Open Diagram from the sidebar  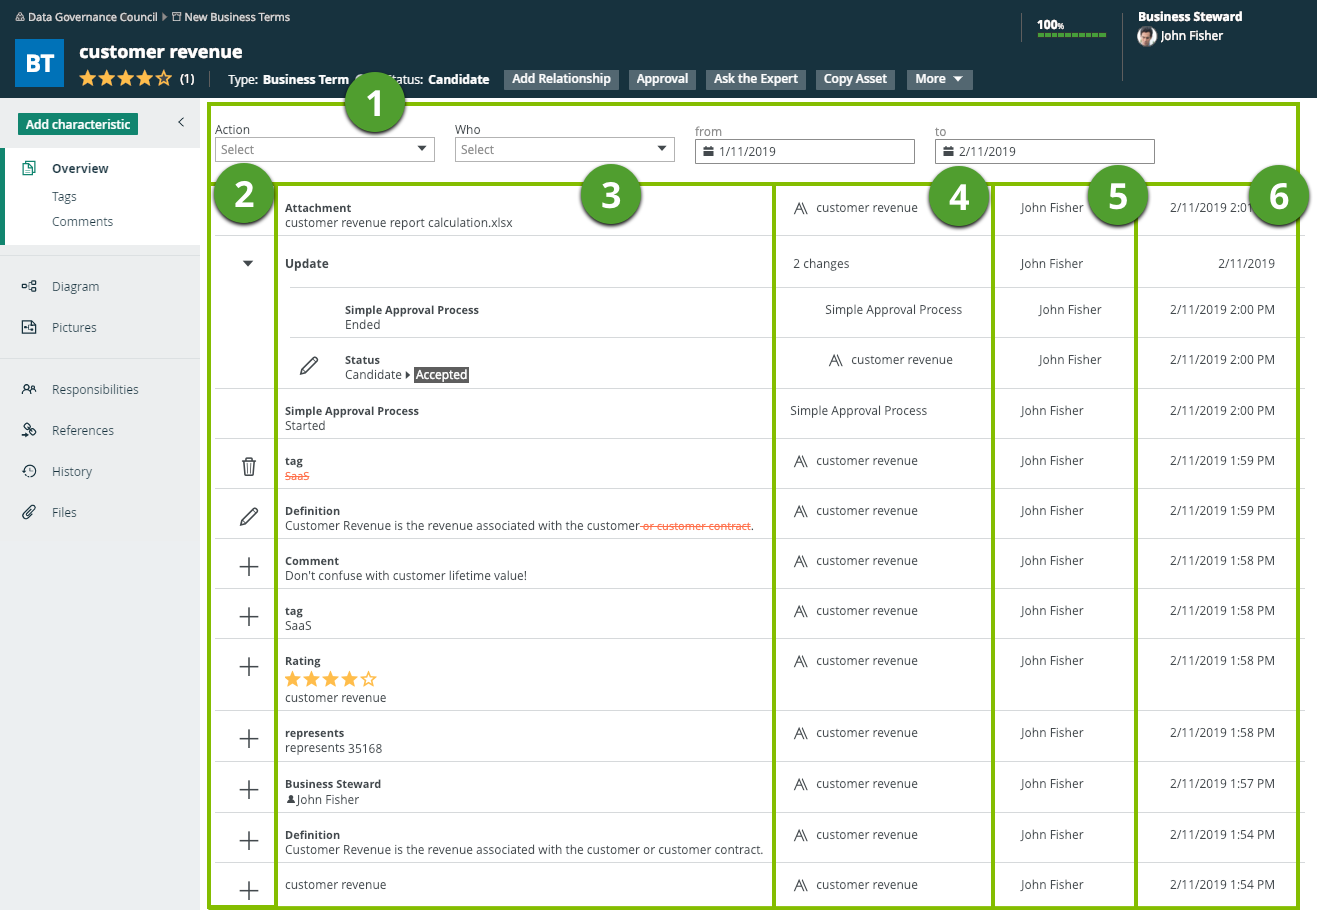coord(75,287)
